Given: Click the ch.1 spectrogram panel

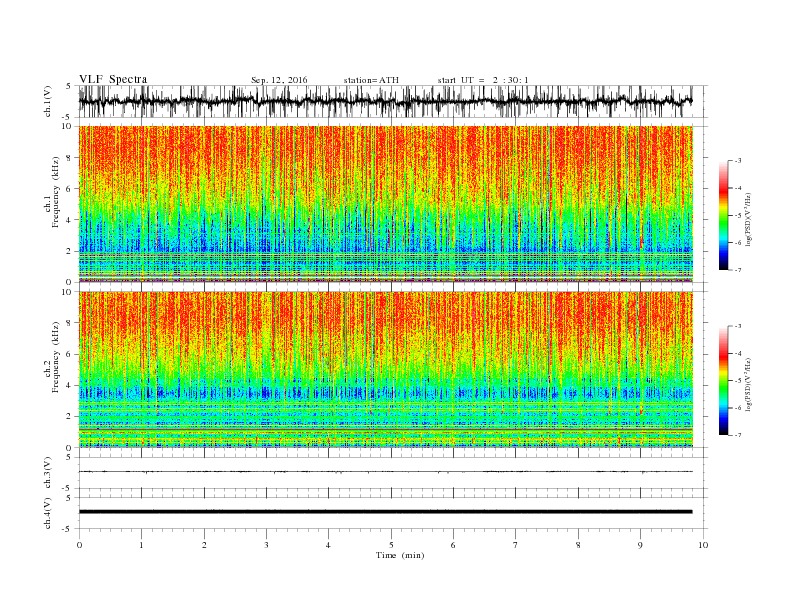Looking at the screenshot, I should 385,204.
